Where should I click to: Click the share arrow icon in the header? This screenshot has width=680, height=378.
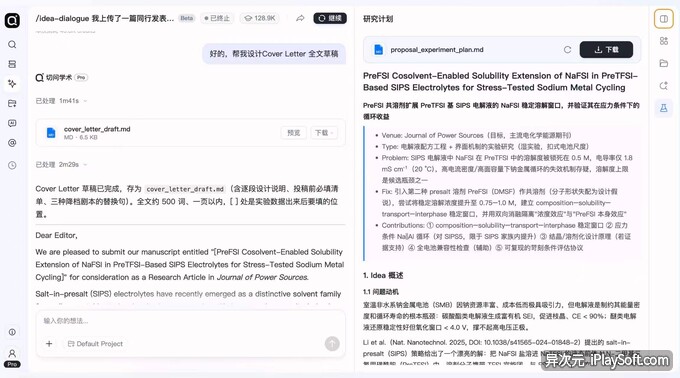point(300,18)
